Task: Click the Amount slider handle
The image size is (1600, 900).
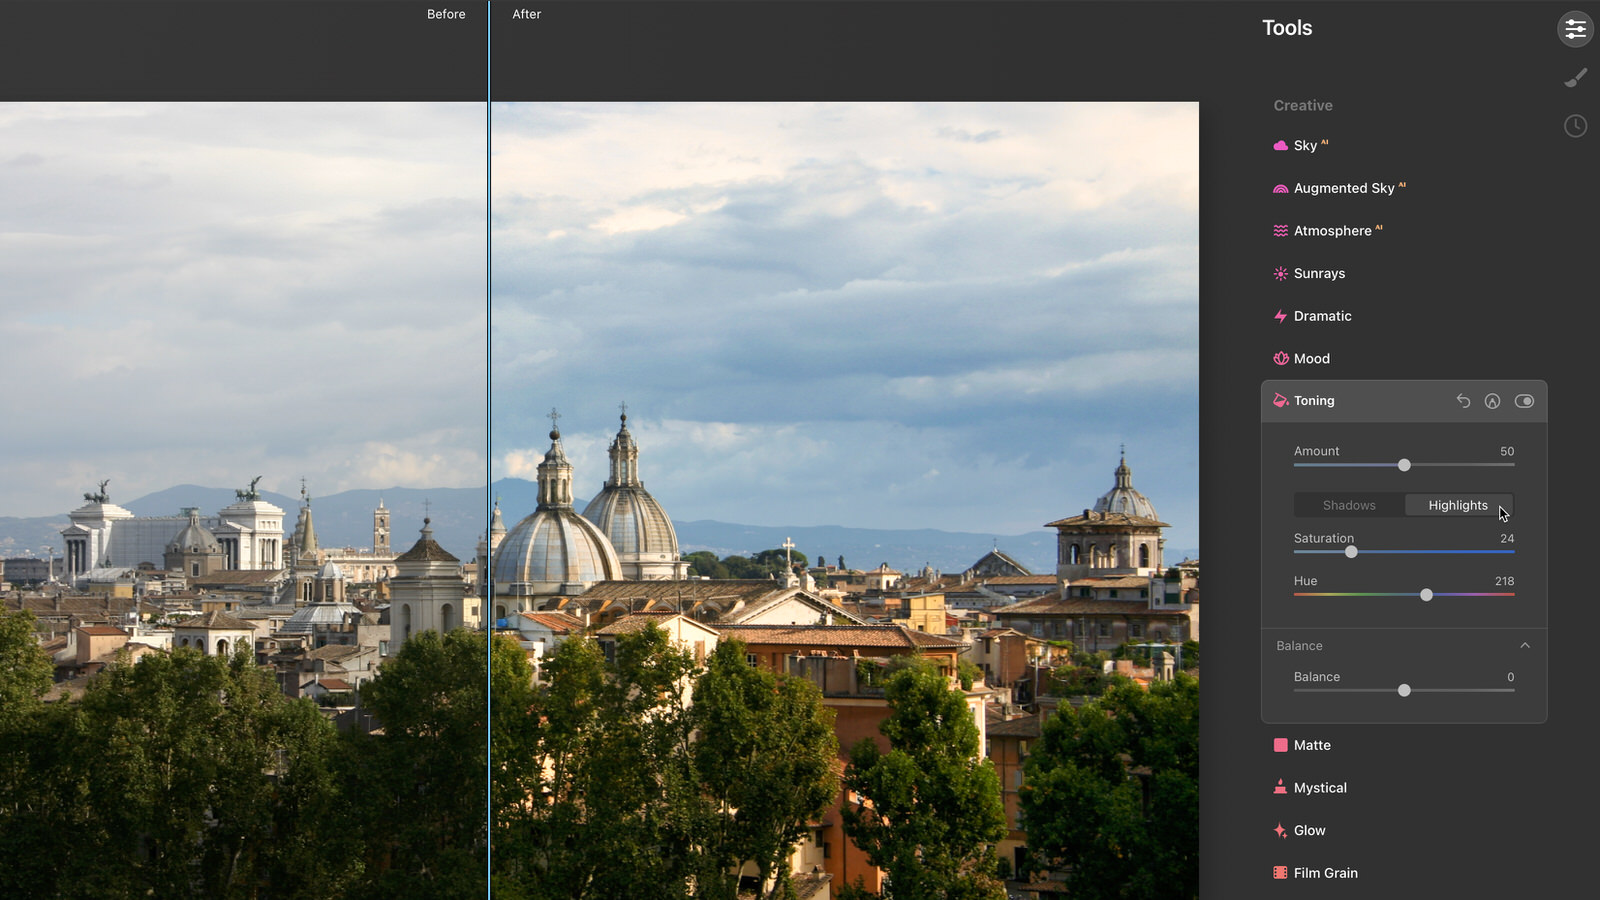Action: click(x=1404, y=465)
